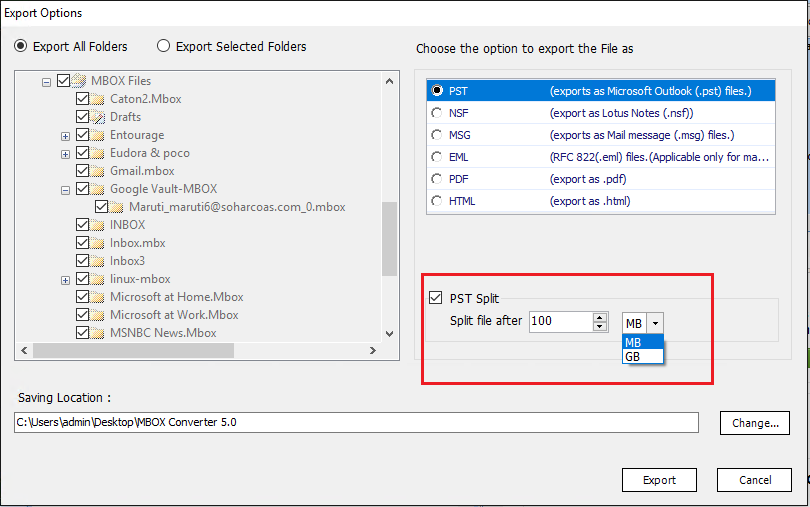Select GB from the unit list
Screen dimensions: 810x507
coord(643,357)
